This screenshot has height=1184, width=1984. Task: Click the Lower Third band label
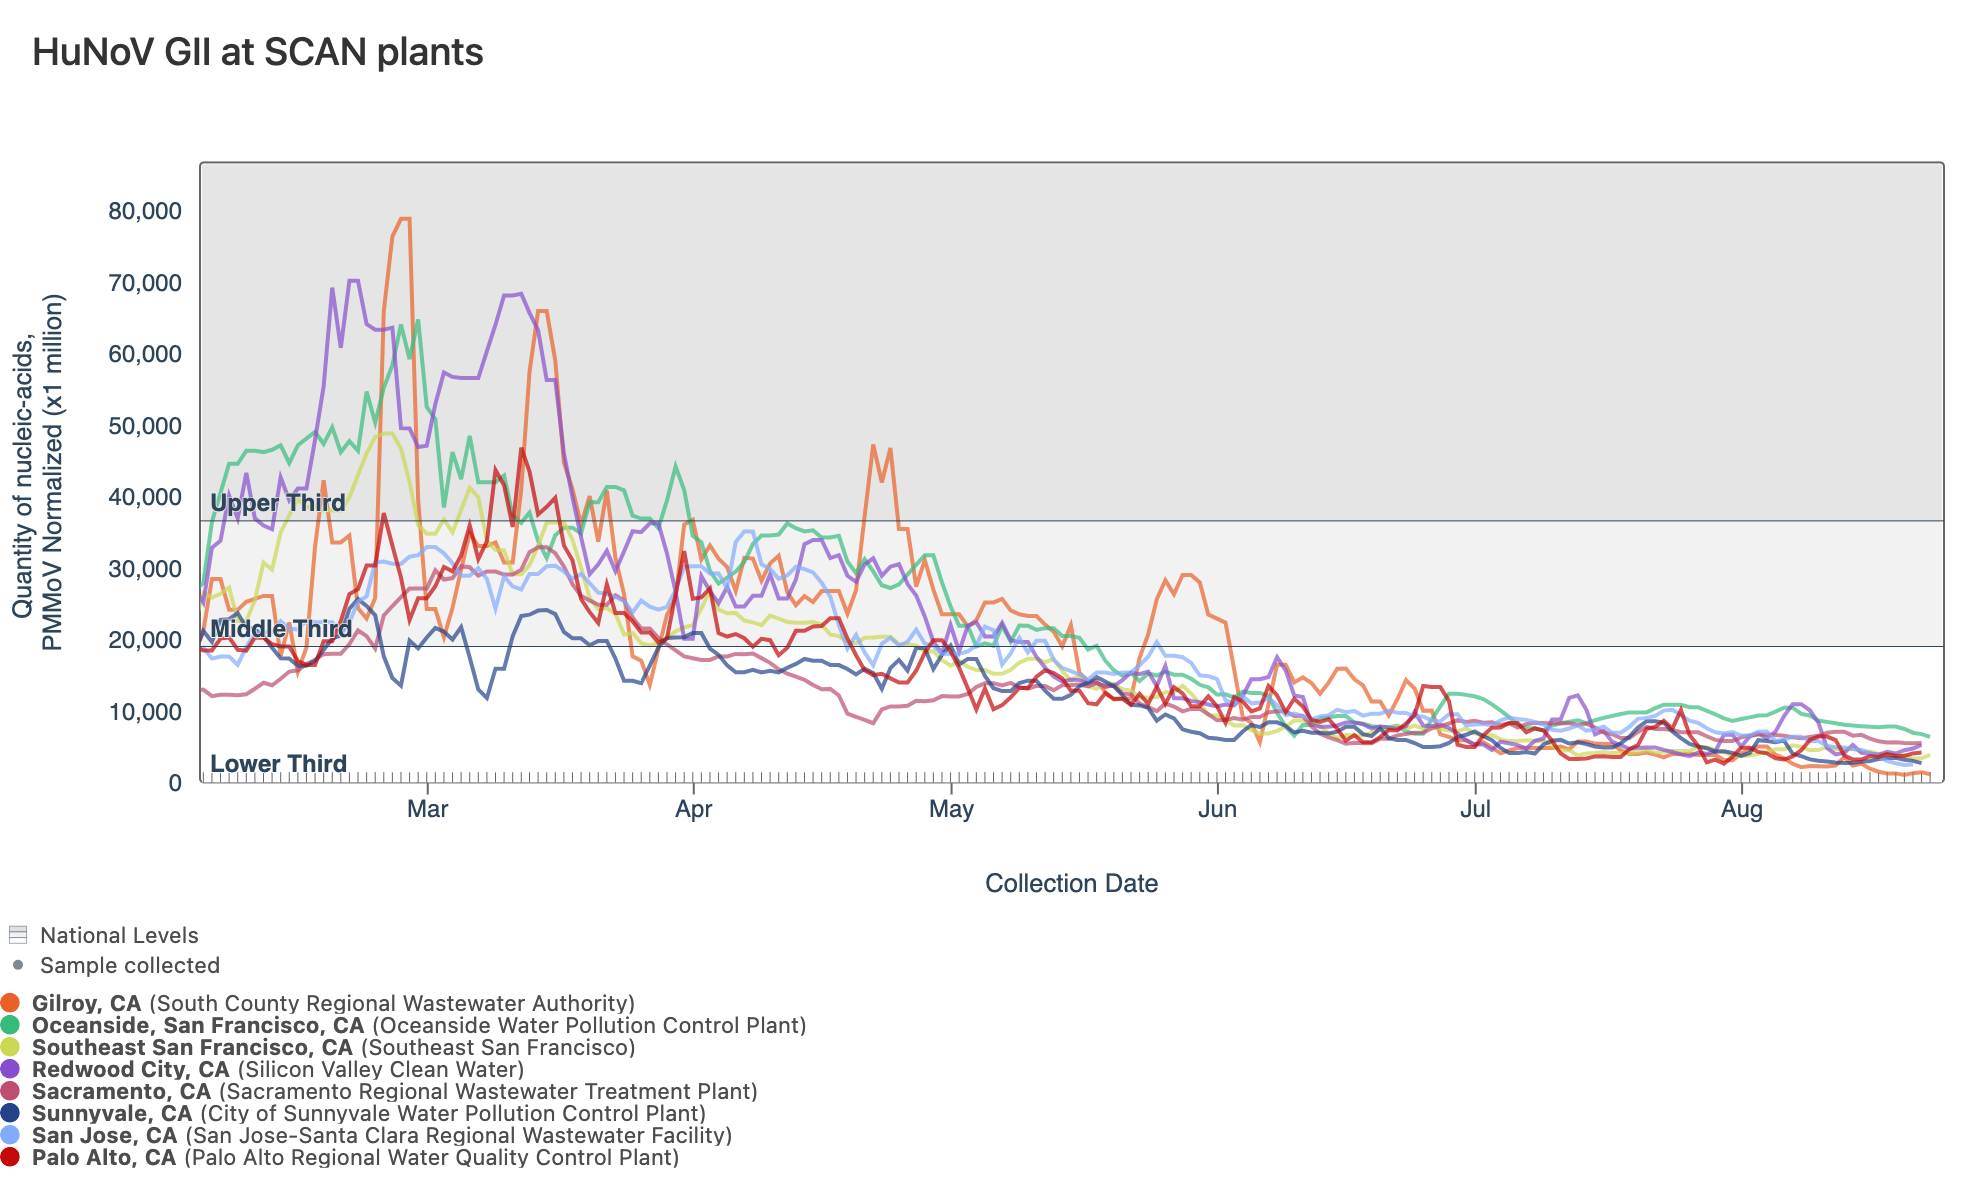(278, 764)
